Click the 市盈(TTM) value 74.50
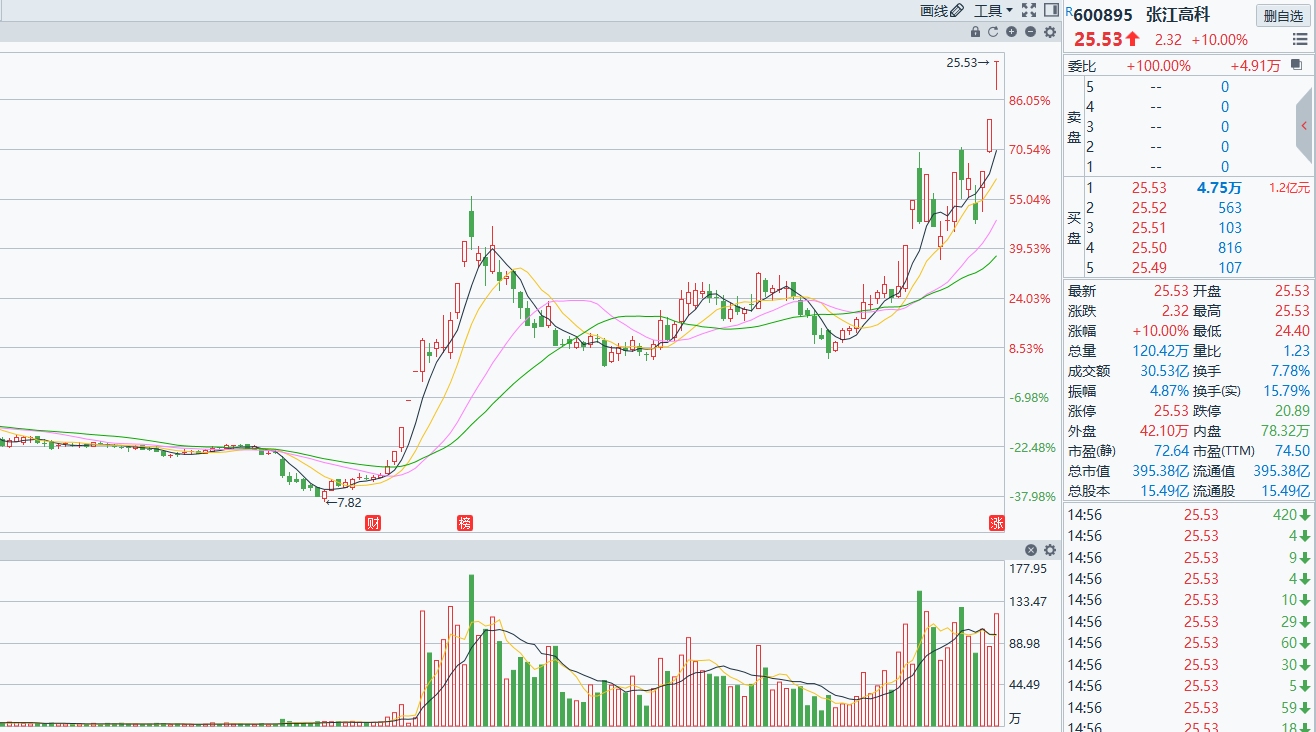This screenshot has width=1316, height=732. click(1290, 451)
